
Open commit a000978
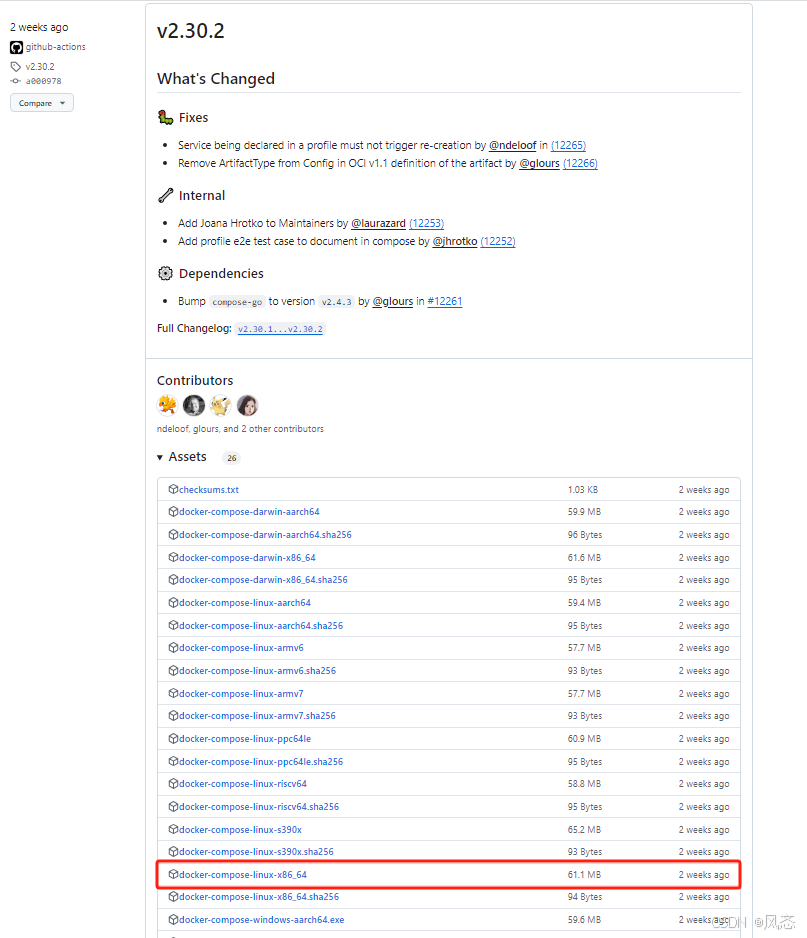(x=44, y=81)
